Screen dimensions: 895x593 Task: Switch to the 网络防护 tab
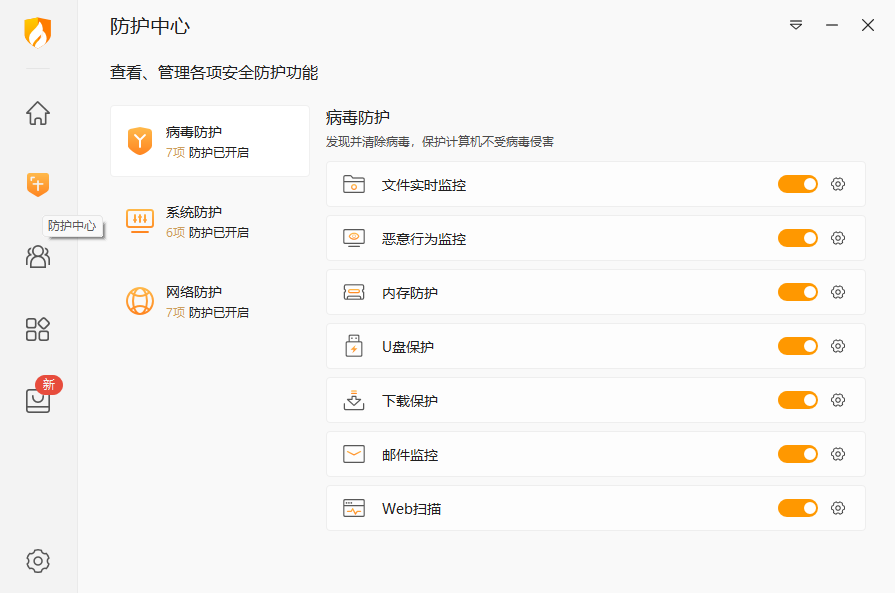click(208, 301)
